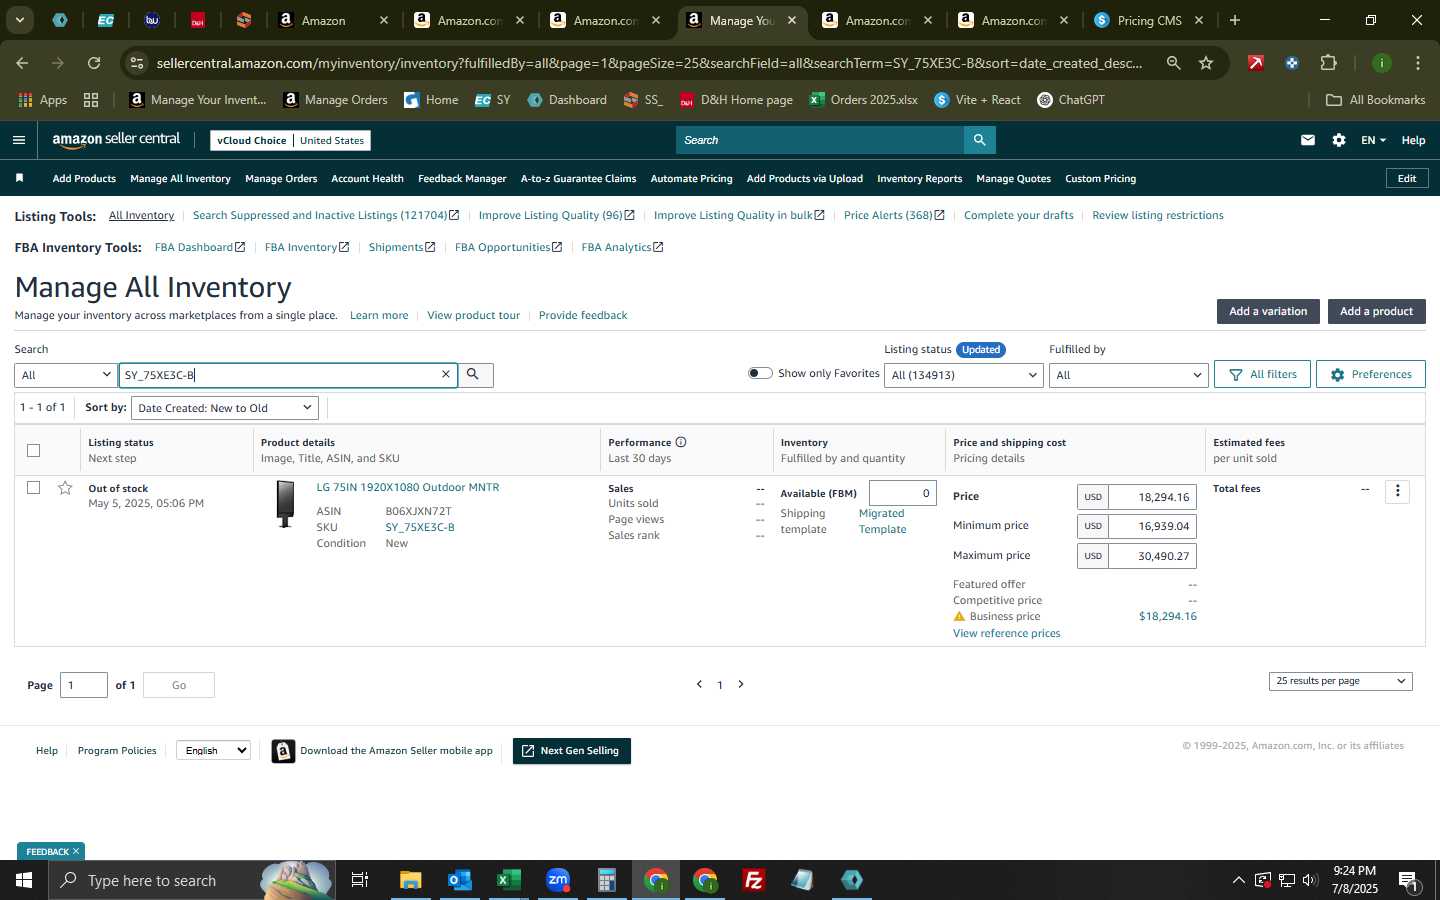Open the Fulfilled by dropdown

[x=1128, y=375]
